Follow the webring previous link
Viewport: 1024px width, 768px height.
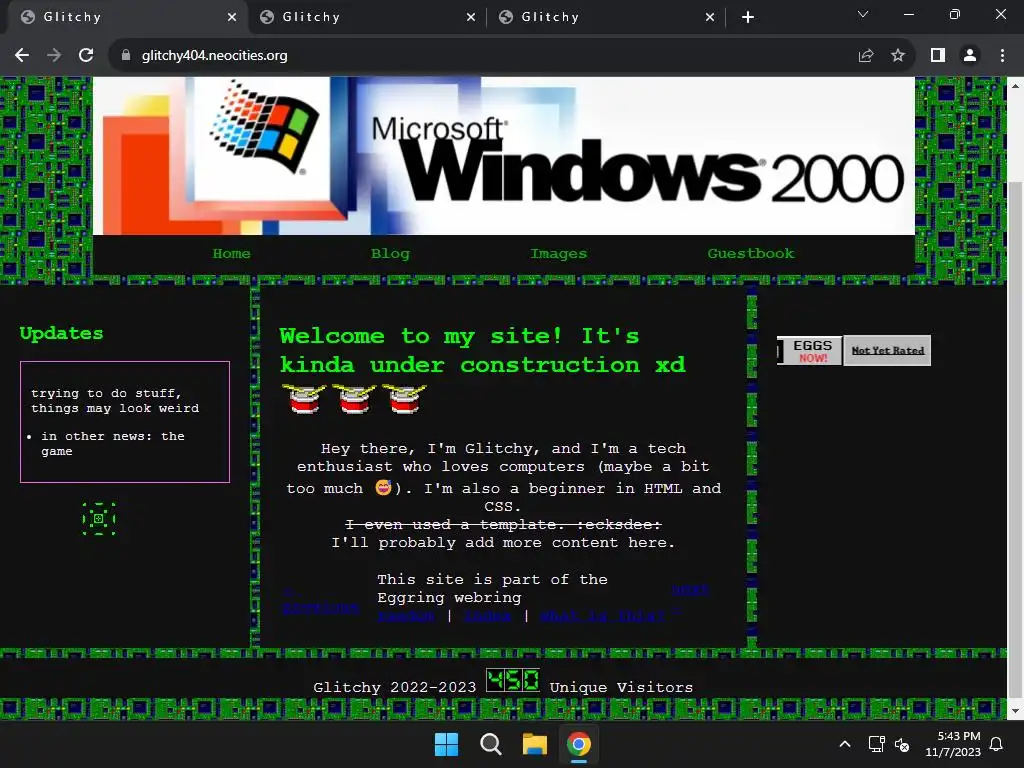[320, 600]
